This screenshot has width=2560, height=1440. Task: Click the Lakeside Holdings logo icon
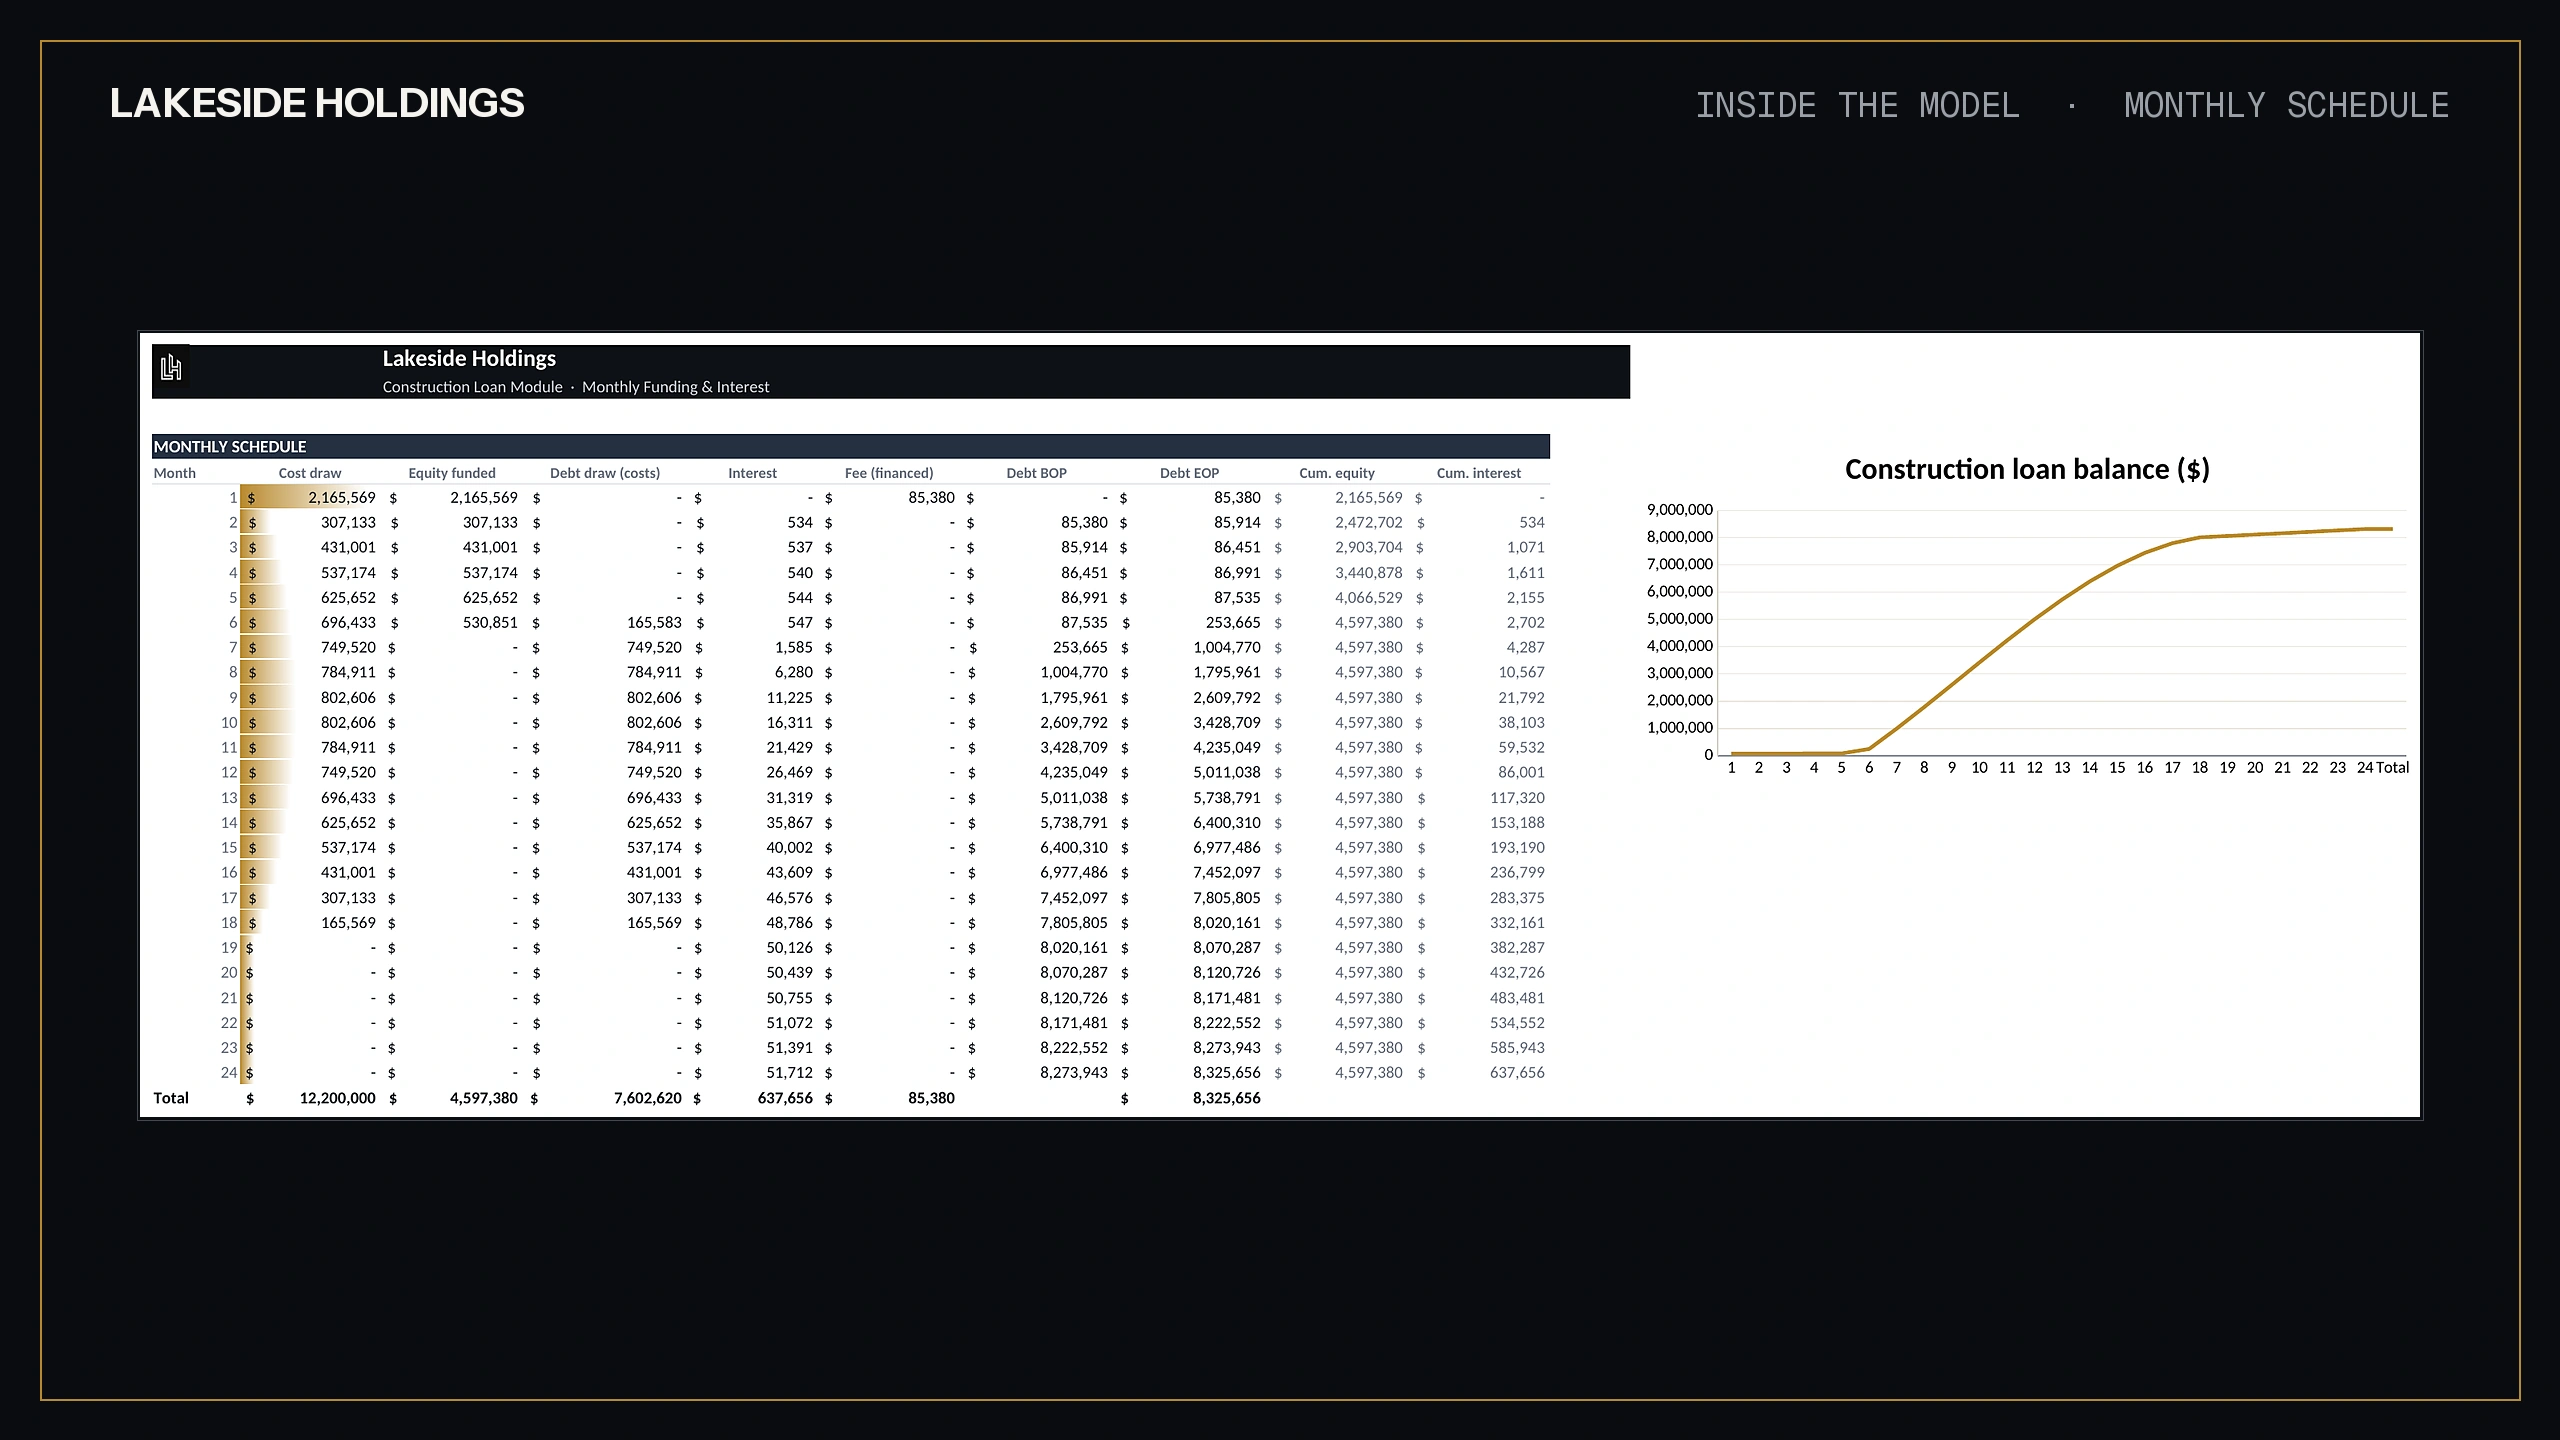[171, 368]
